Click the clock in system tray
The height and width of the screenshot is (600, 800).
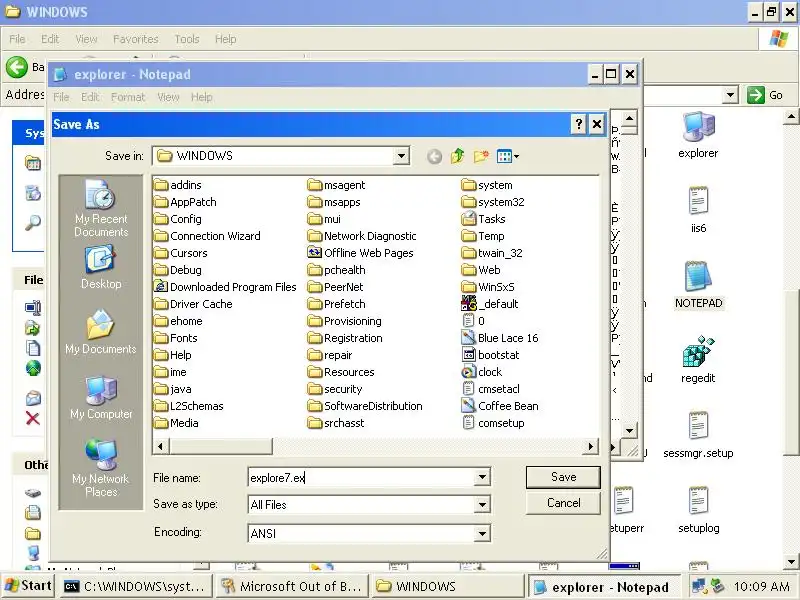coord(762,587)
